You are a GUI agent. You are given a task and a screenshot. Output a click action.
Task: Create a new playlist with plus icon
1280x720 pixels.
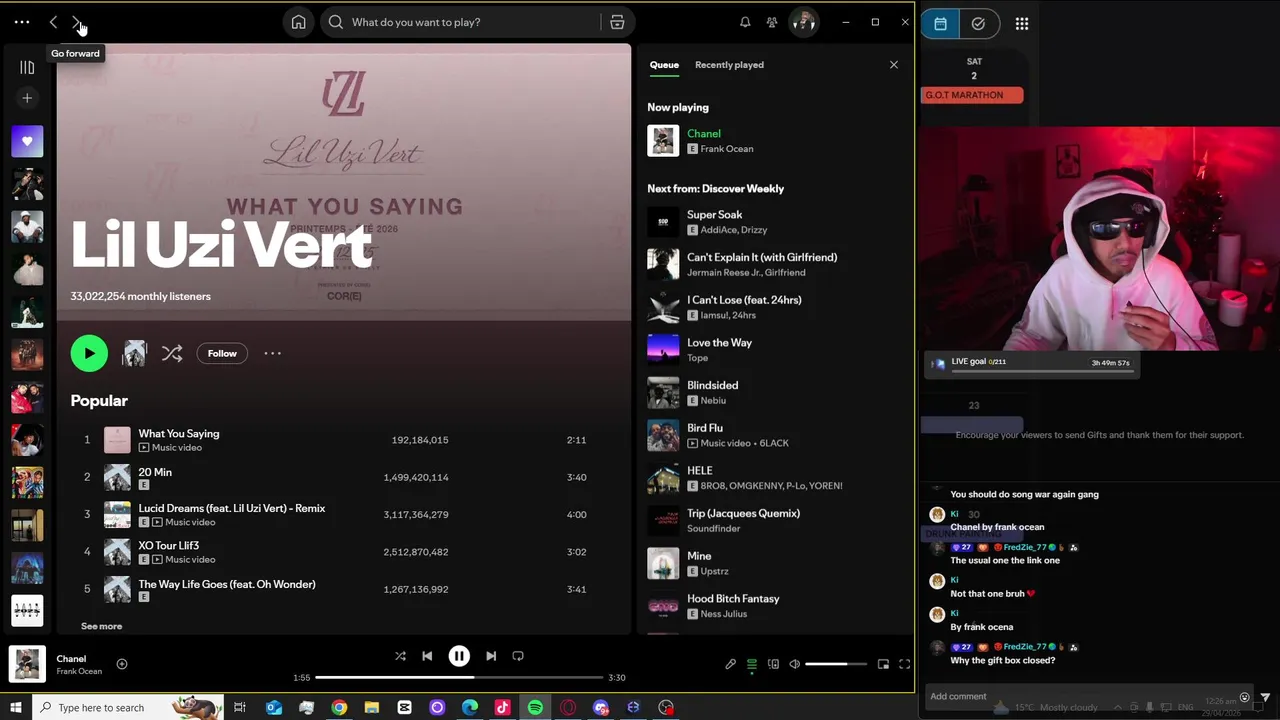[x=27, y=98]
